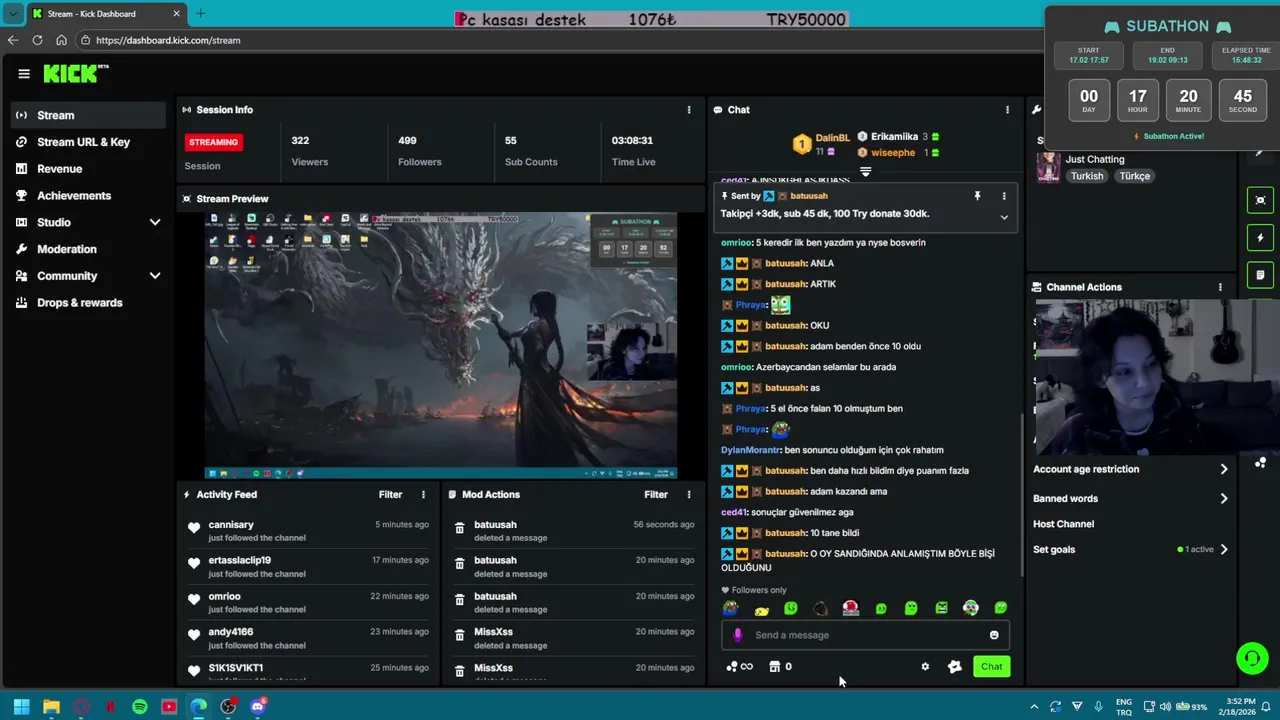Expand the chat leaderboard arrow
Image resolution: width=1280 pixels, height=720 pixels.
tap(865, 172)
